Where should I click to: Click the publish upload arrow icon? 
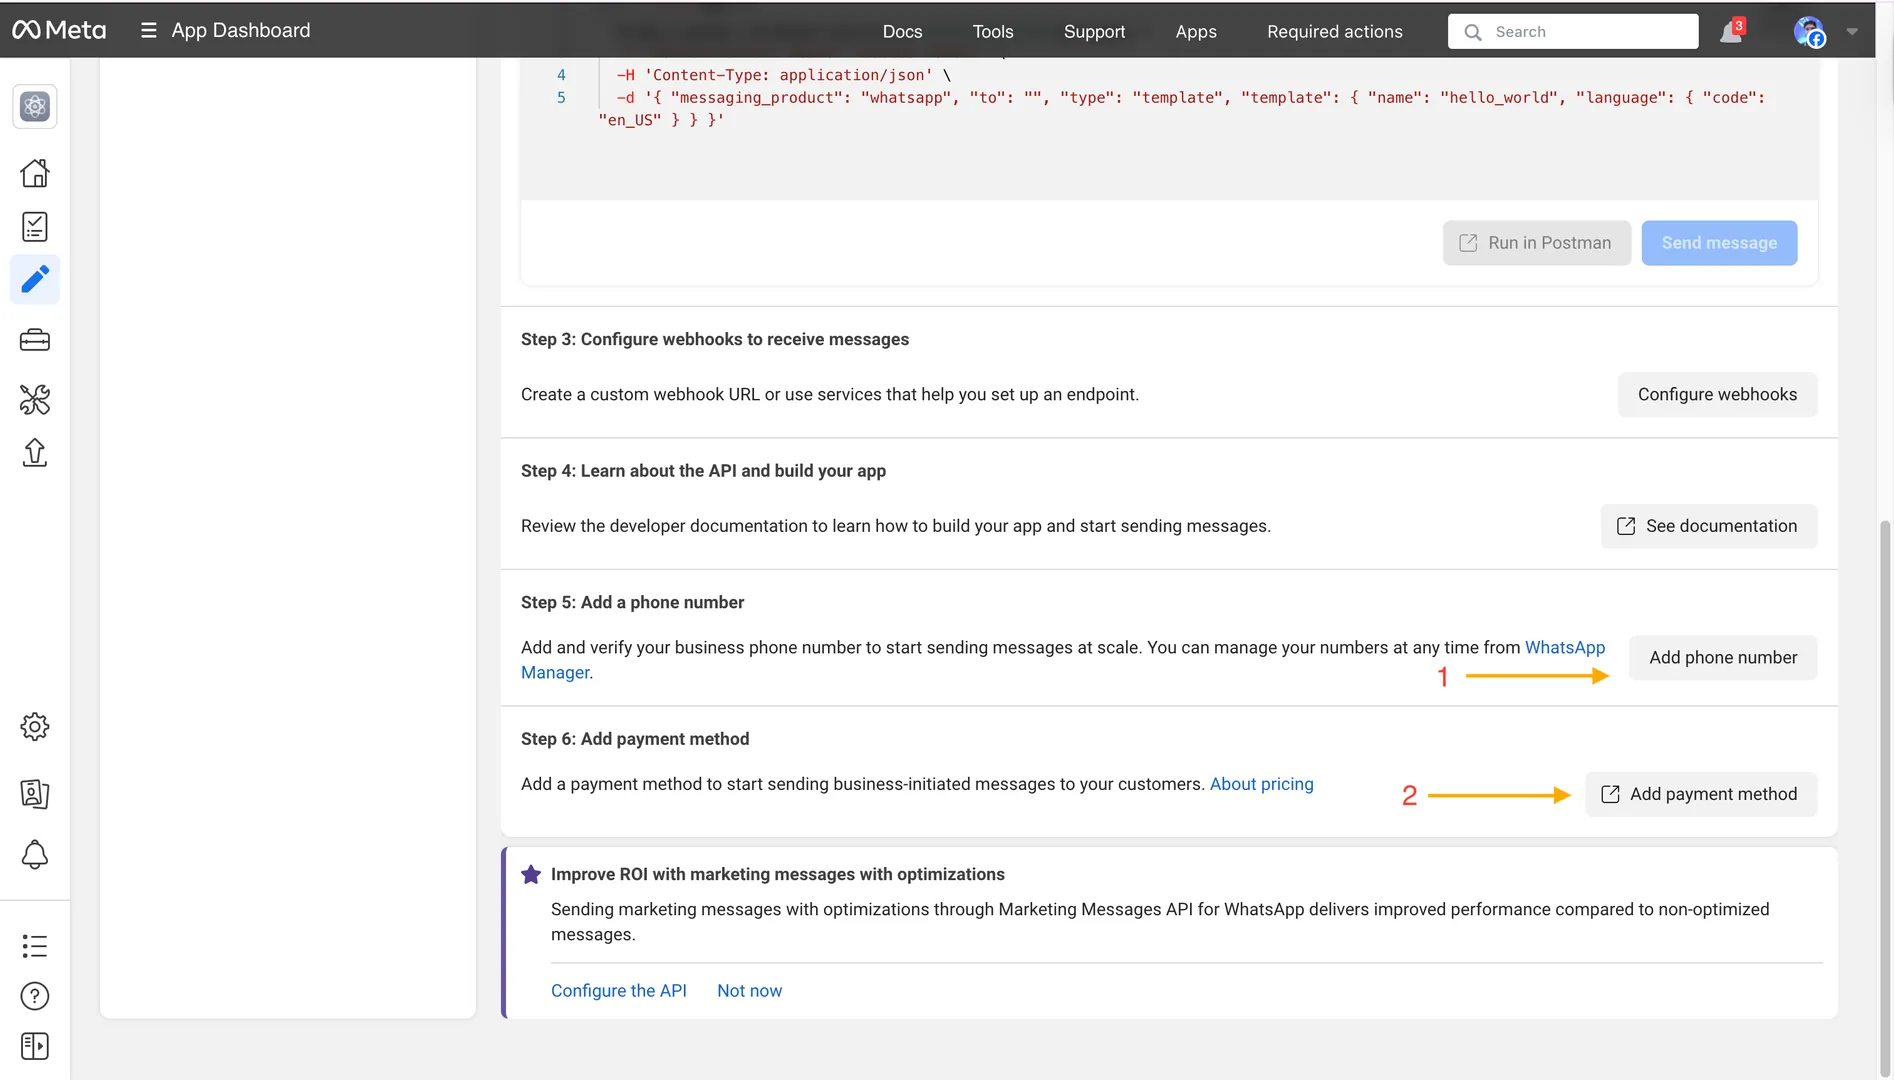point(35,453)
